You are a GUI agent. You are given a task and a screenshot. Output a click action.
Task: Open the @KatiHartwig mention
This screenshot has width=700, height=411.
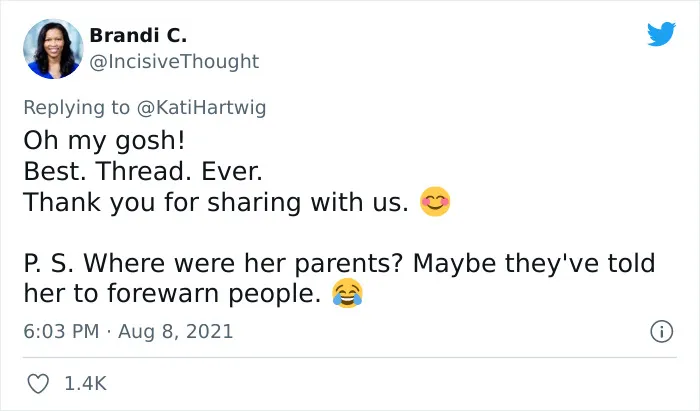tap(201, 108)
